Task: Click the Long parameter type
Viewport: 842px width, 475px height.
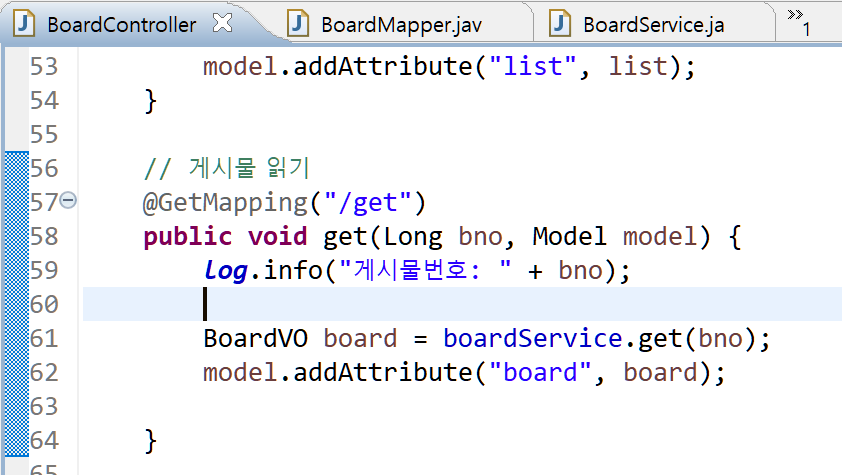Action: 413,237
